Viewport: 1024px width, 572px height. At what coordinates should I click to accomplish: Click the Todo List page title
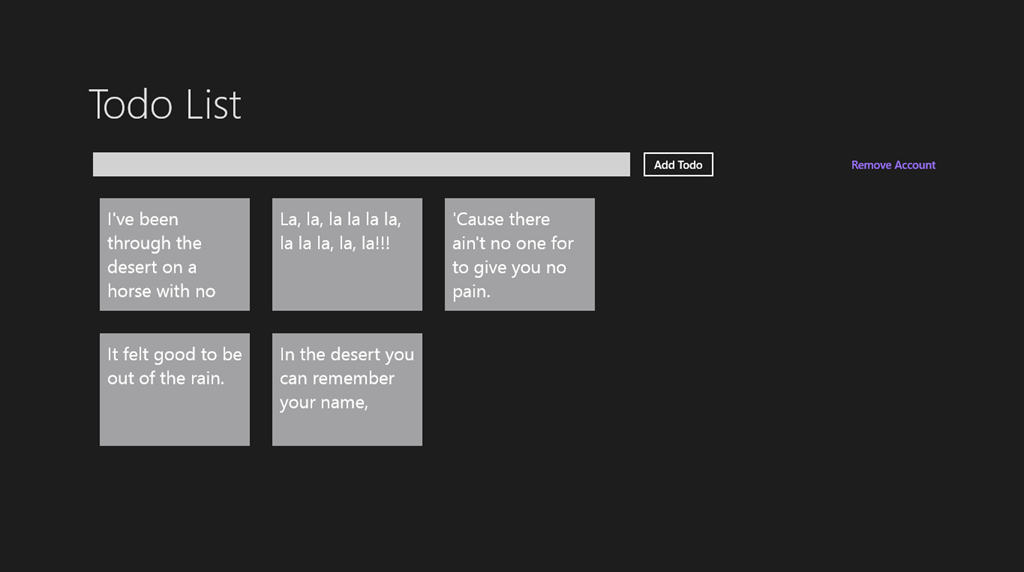click(165, 104)
